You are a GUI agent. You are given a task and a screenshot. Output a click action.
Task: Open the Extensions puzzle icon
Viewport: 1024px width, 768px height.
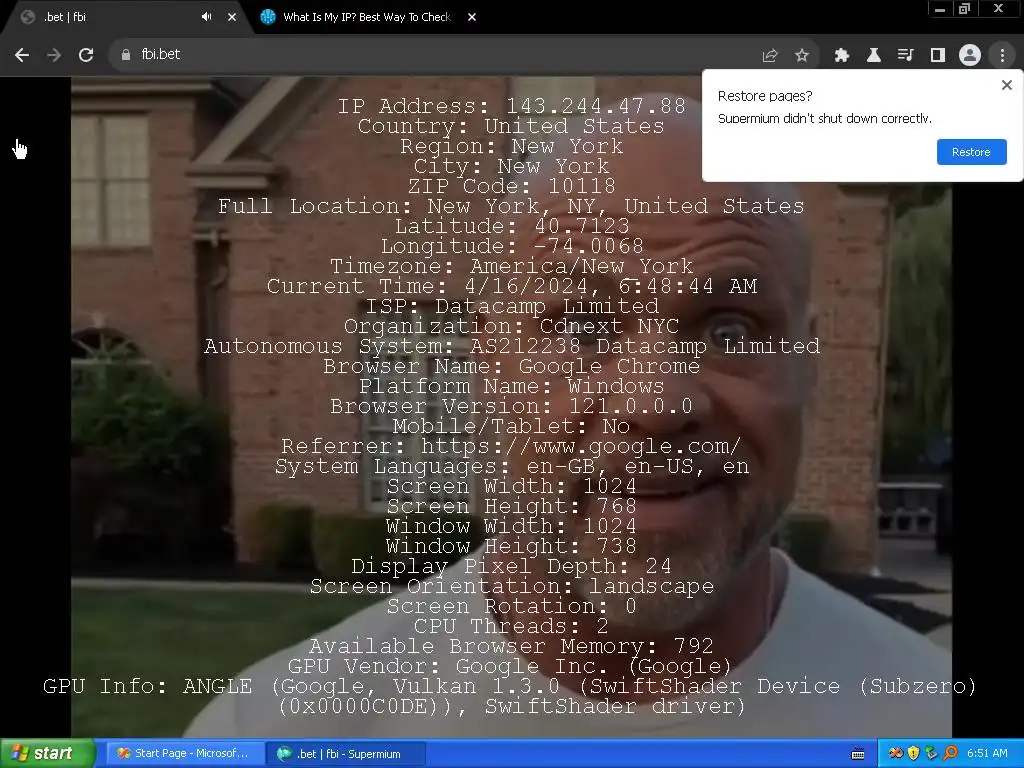tap(842, 56)
